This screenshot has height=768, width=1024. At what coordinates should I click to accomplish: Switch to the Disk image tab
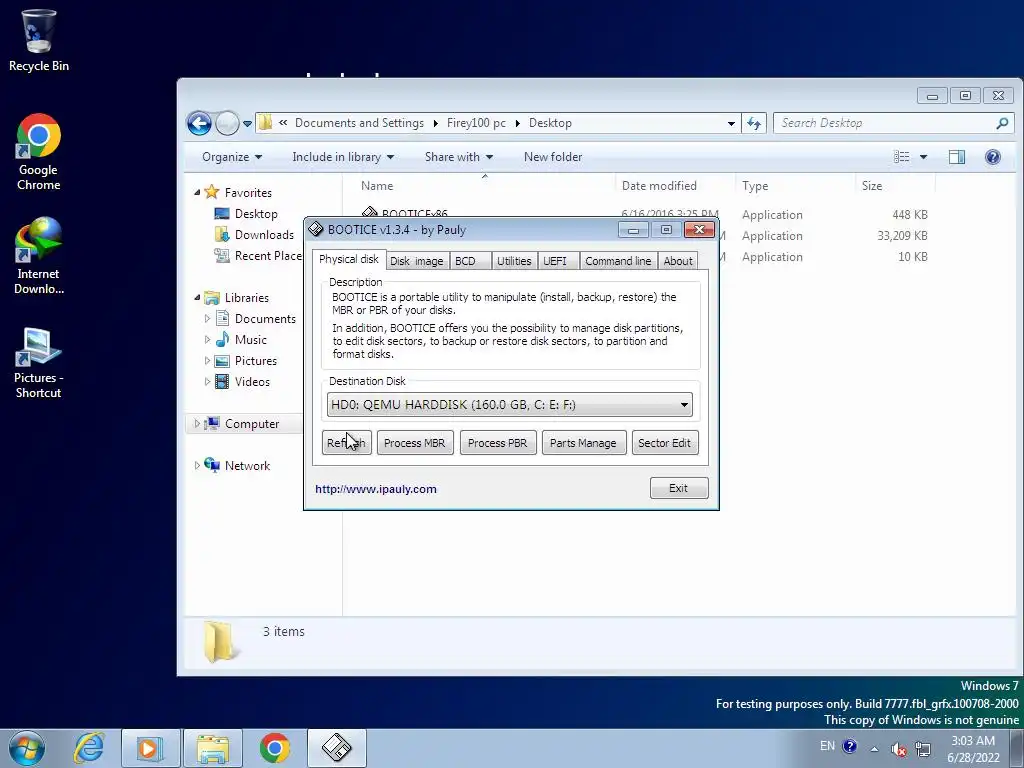tap(417, 261)
